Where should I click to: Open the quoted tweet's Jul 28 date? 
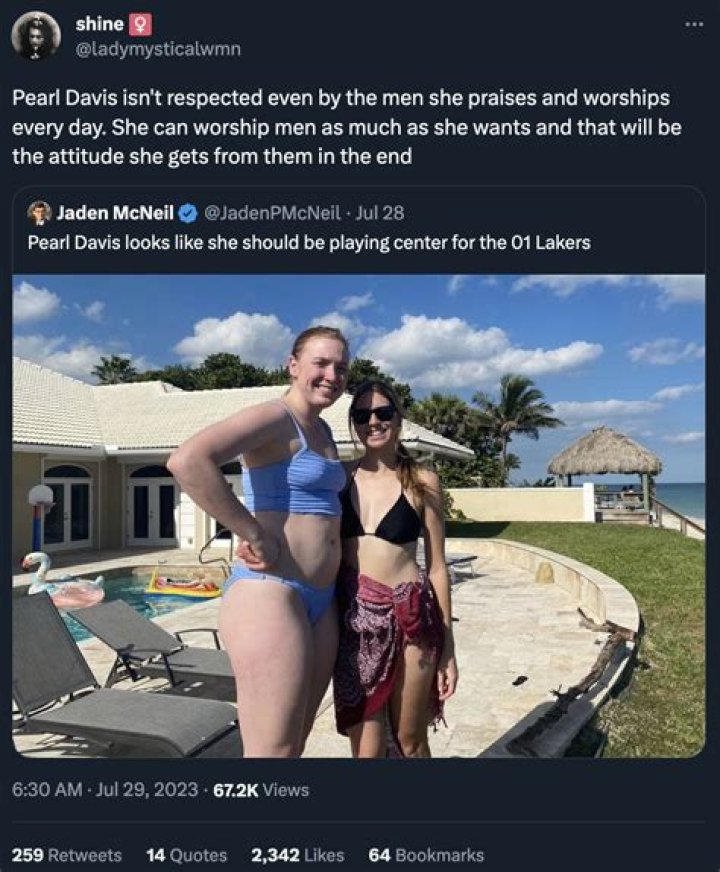[x=379, y=214]
